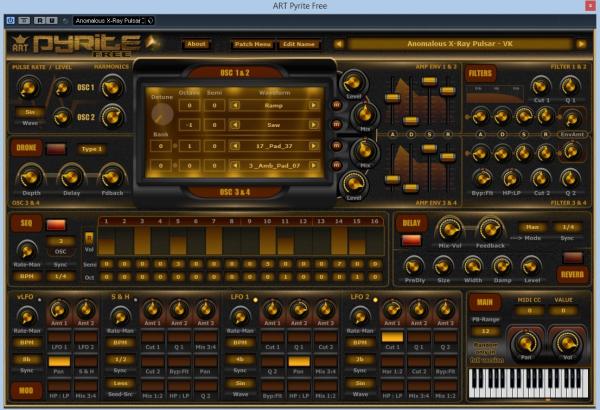Toggle the DRONE on/off switch
This screenshot has width=600, height=410.
(x=57, y=148)
